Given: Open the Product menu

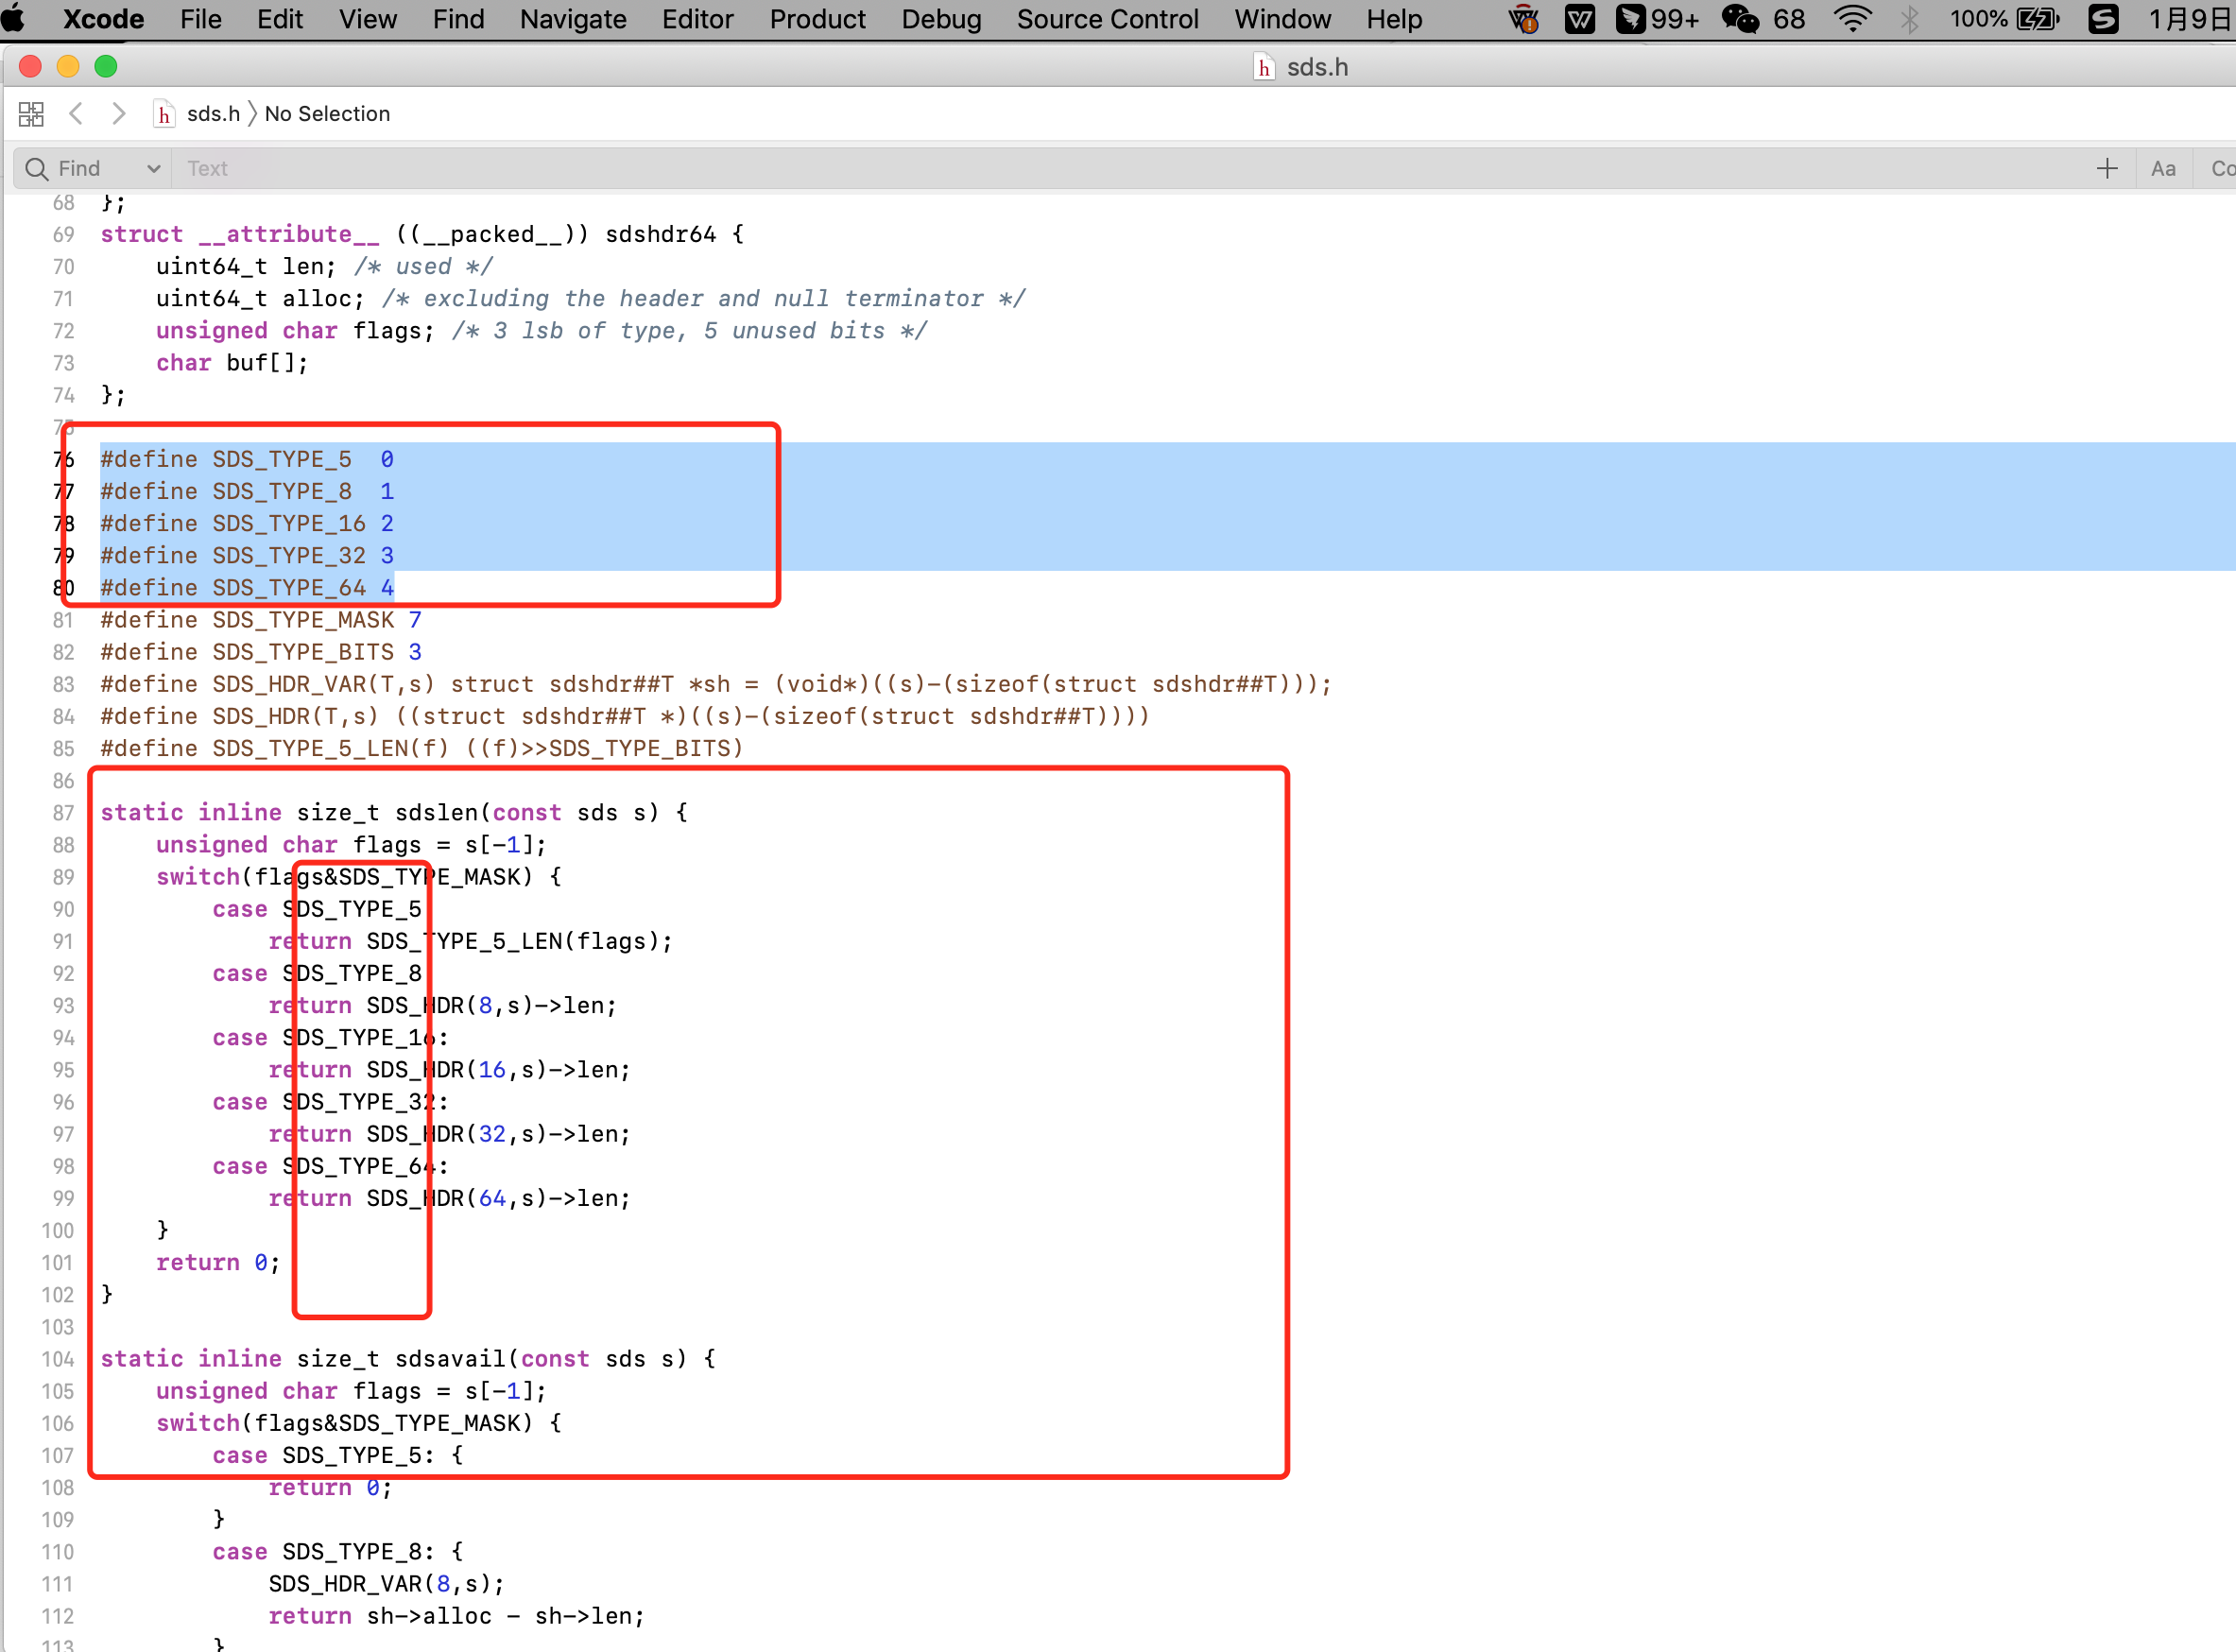Looking at the screenshot, I should (817, 19).
